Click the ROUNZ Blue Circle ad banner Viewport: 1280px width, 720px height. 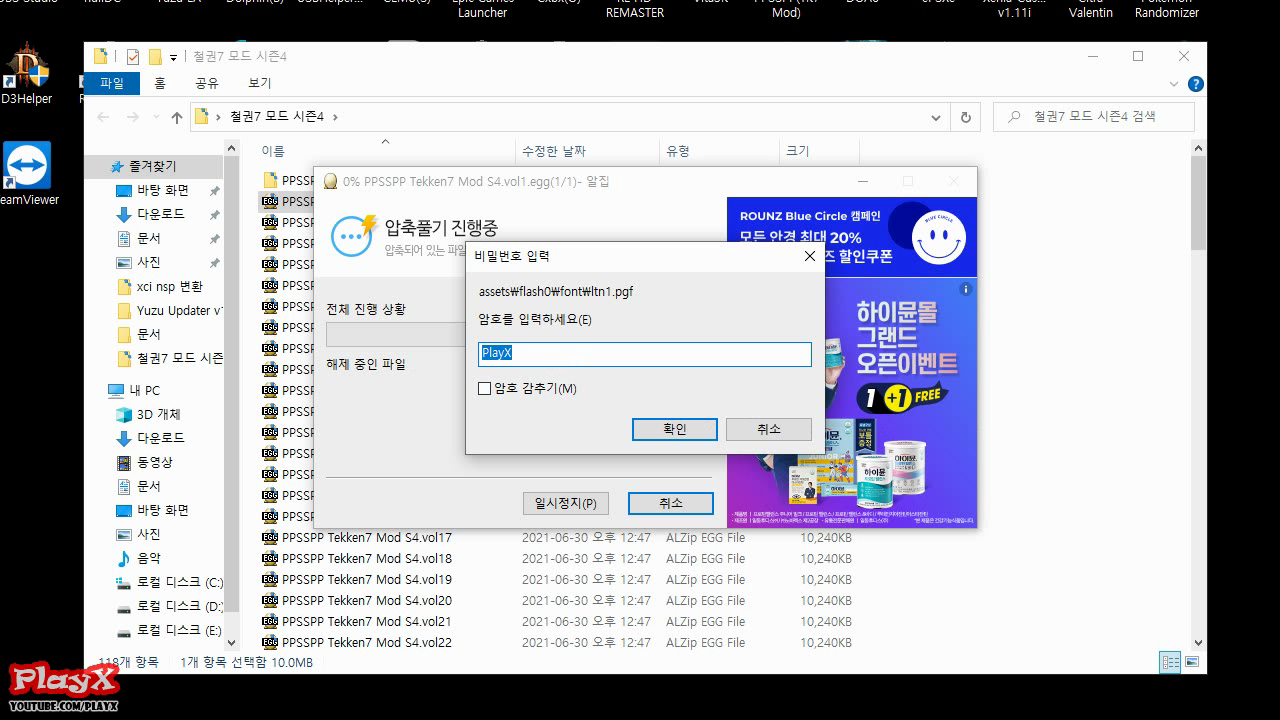852,237
